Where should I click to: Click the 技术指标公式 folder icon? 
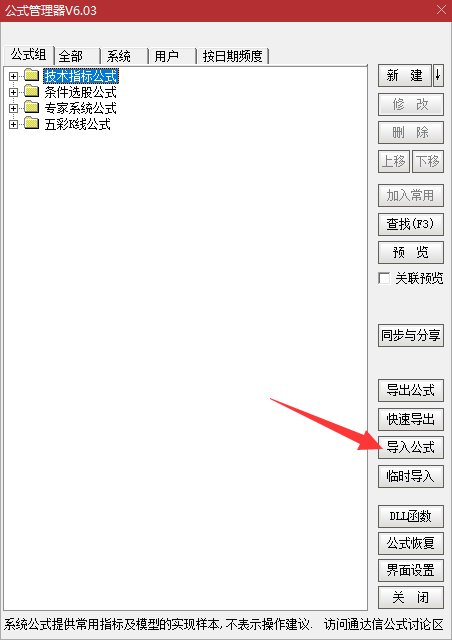pyautogui.click(x=31, y=76)
